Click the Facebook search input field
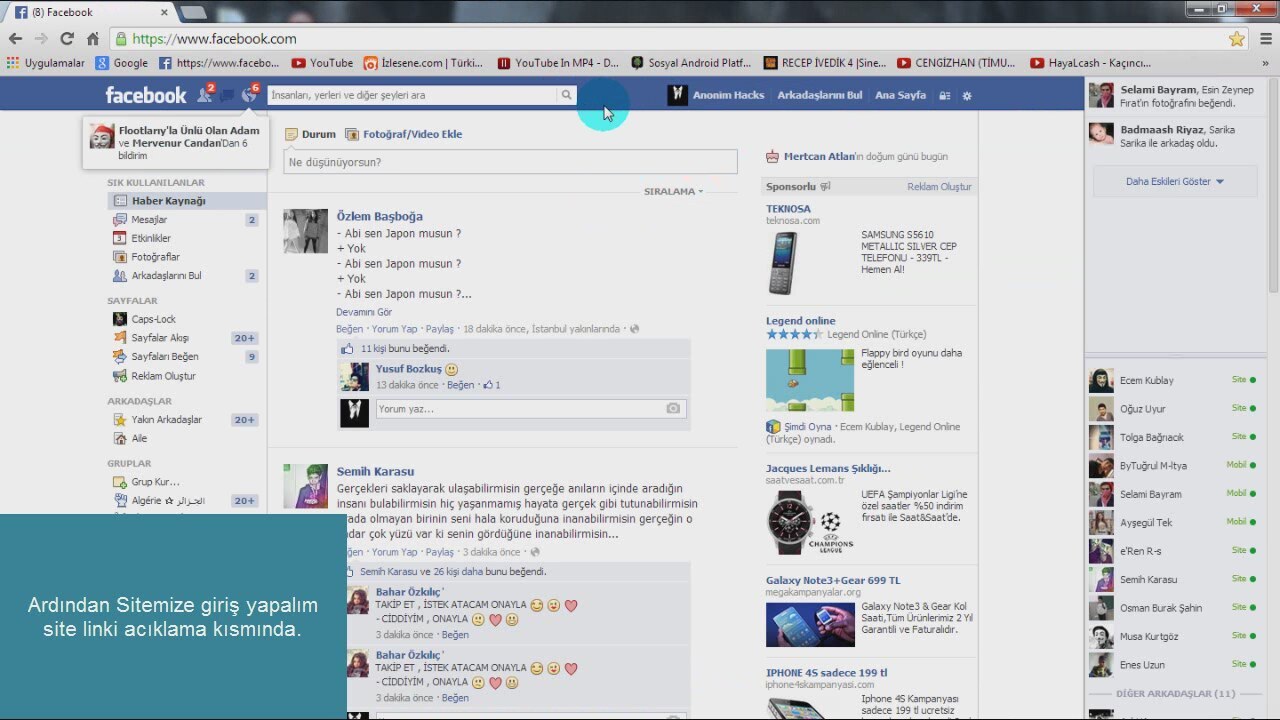The width and height of the screenshot is (1280, 720). pos(412,95)
